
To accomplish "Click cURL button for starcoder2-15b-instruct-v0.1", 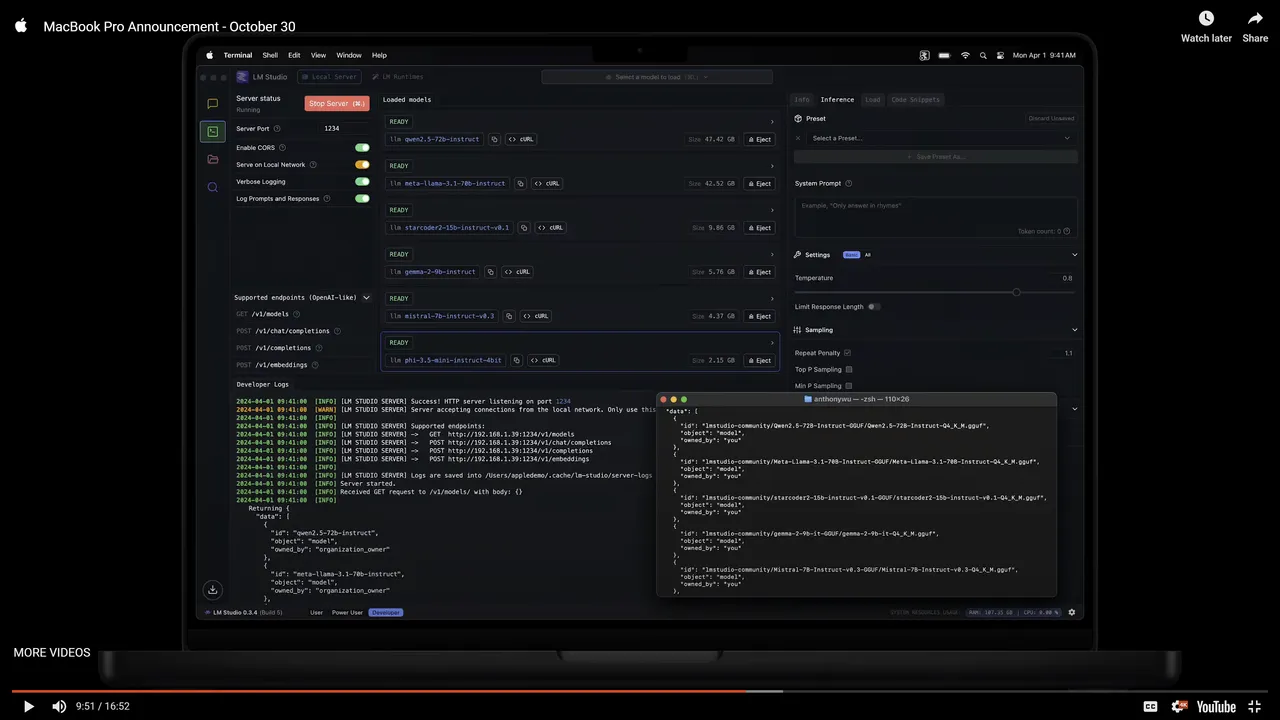I will (x=550, y=227).
